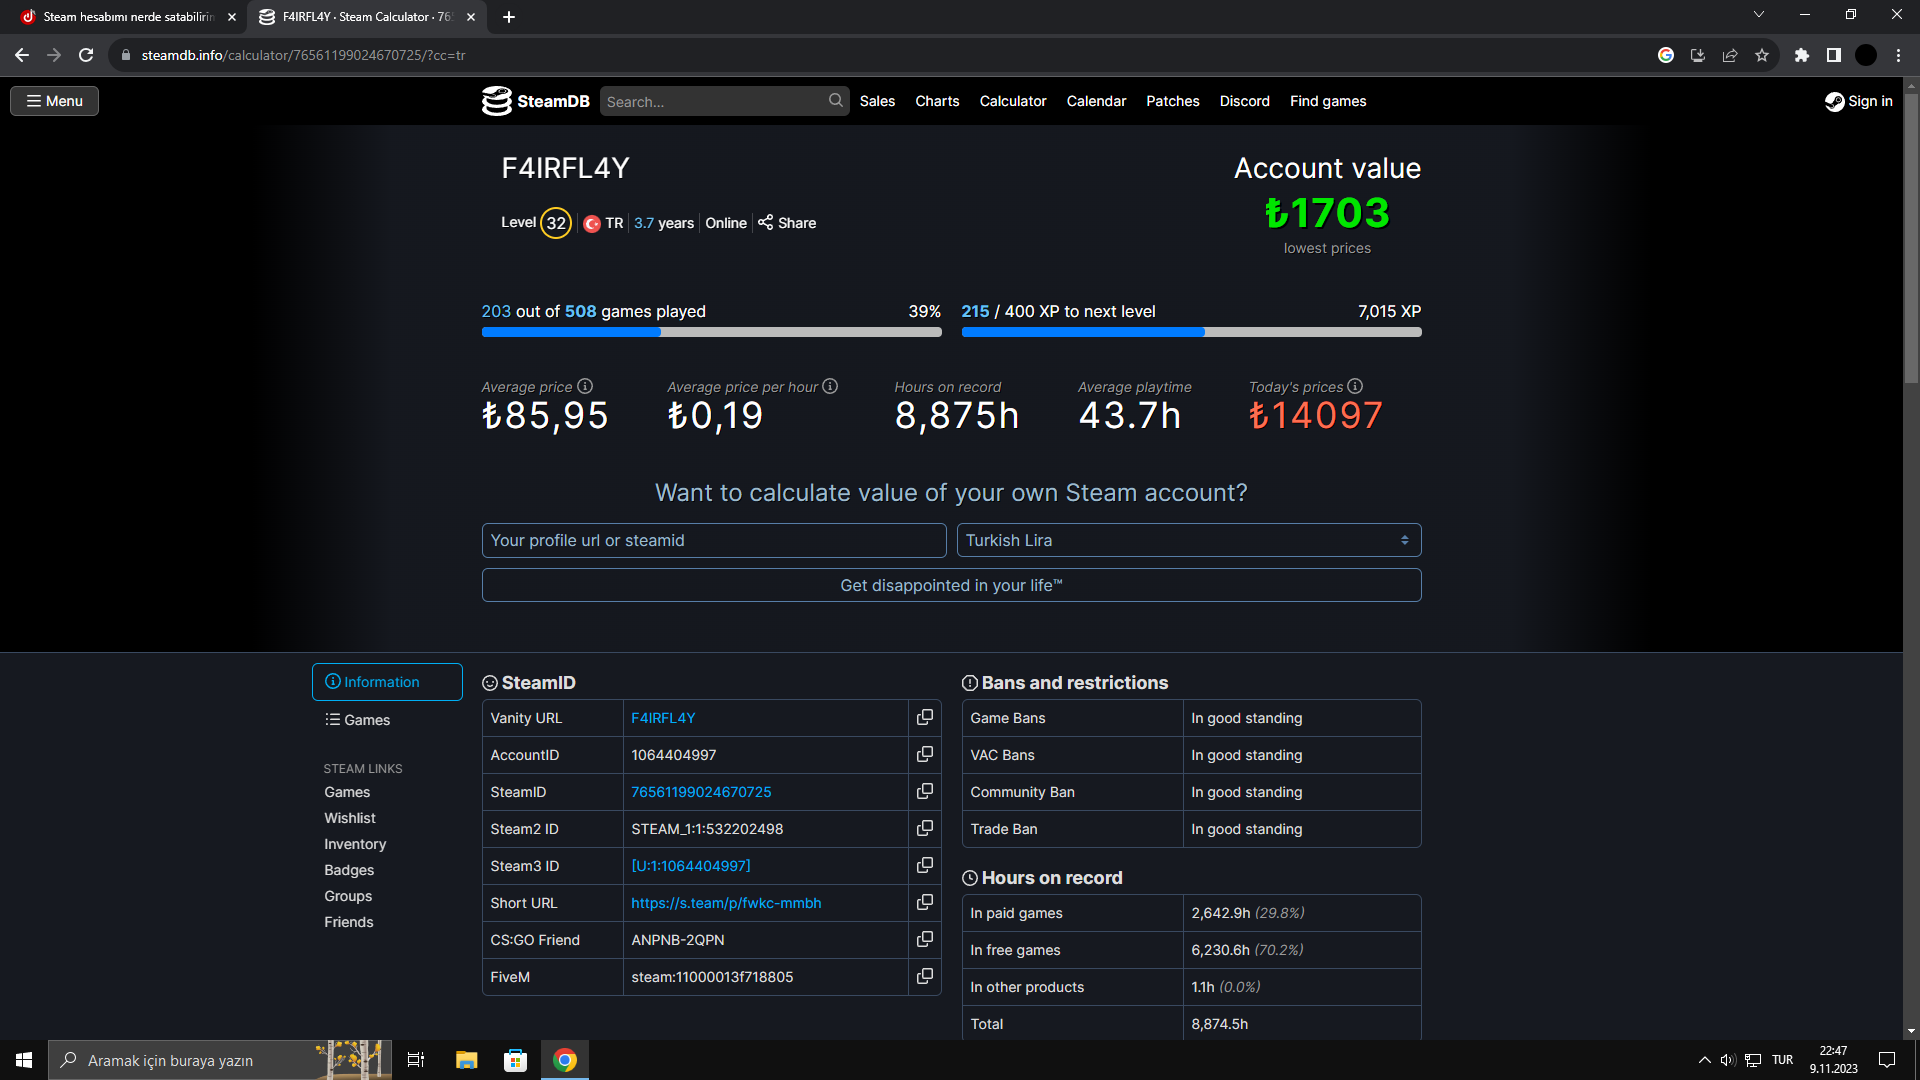Go back to previous page
The width and height of the screenshot is (1920, 1080).
tap(22, 55)
